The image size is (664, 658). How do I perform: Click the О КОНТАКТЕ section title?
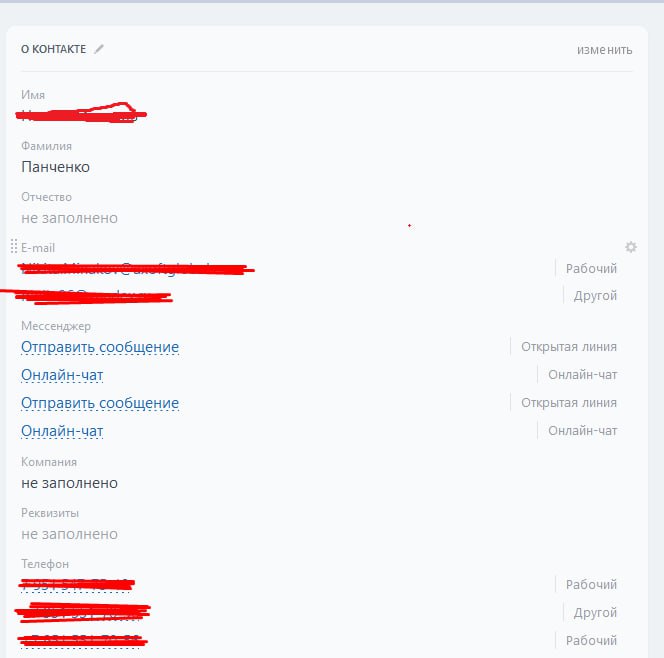click(53, 49)
